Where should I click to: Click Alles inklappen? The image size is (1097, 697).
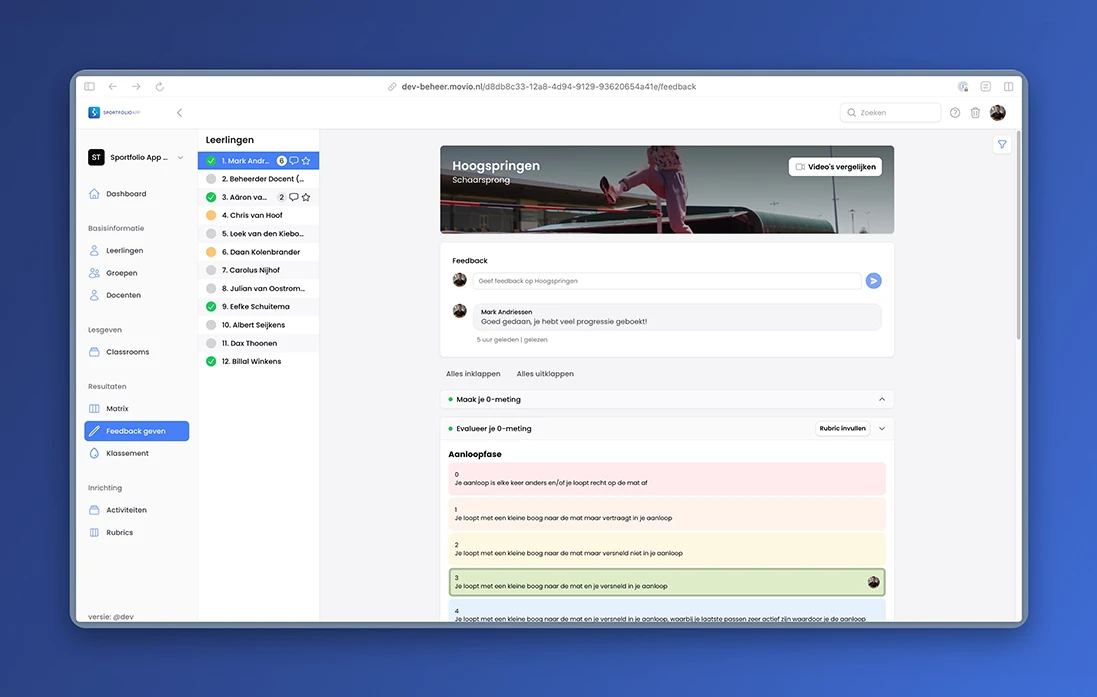(473, 374)
